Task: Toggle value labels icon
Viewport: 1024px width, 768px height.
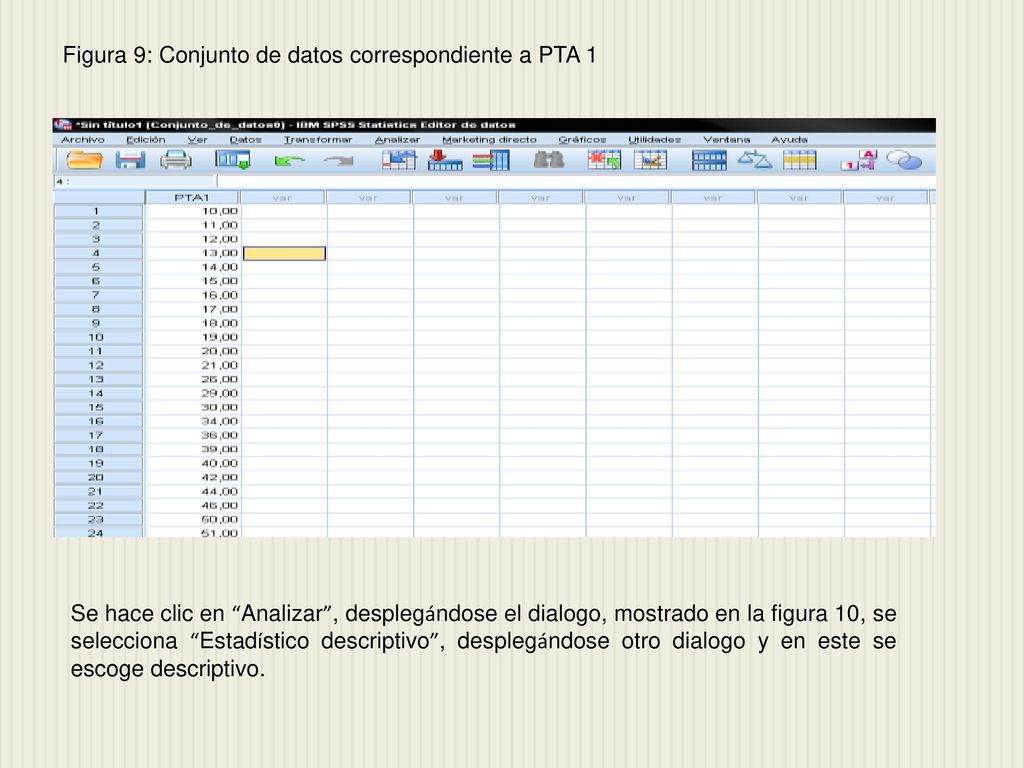Action: (x=859, y=160)
